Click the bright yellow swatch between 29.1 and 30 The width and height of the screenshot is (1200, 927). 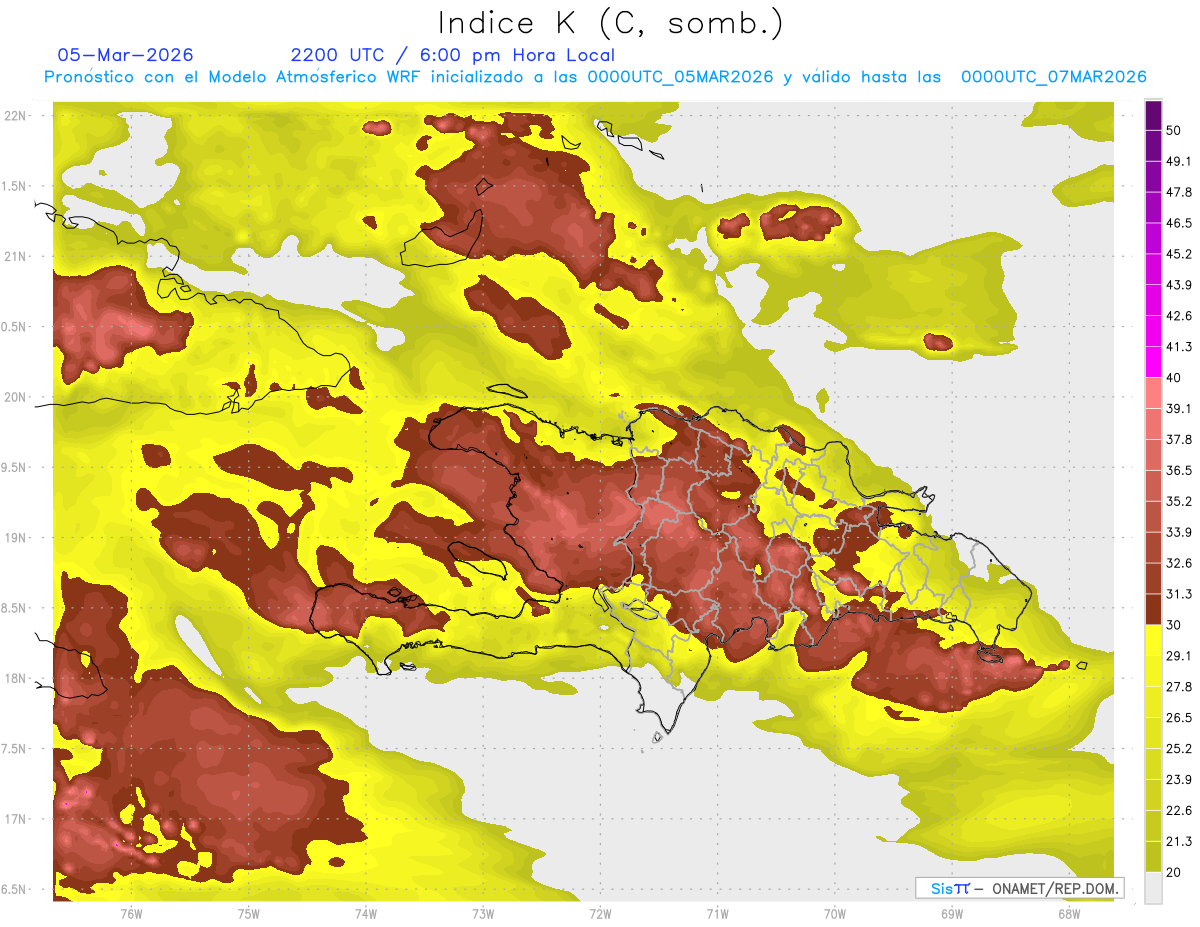tap(1153, 640)
